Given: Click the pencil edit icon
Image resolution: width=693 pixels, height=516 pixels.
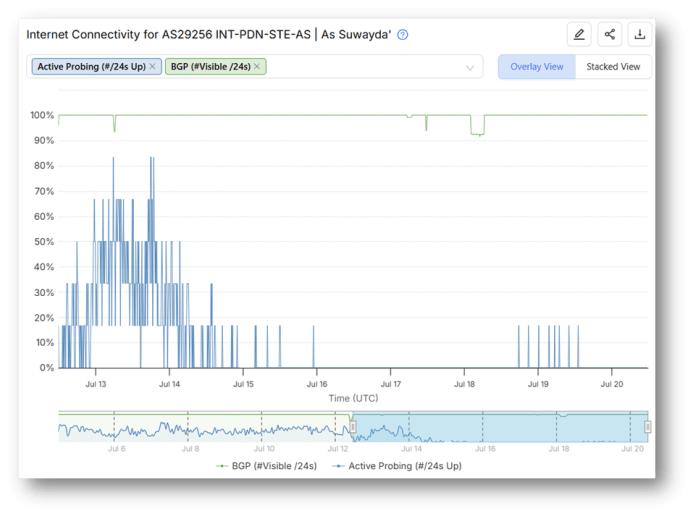Looking at the screenshot, I should pos(579,34).
